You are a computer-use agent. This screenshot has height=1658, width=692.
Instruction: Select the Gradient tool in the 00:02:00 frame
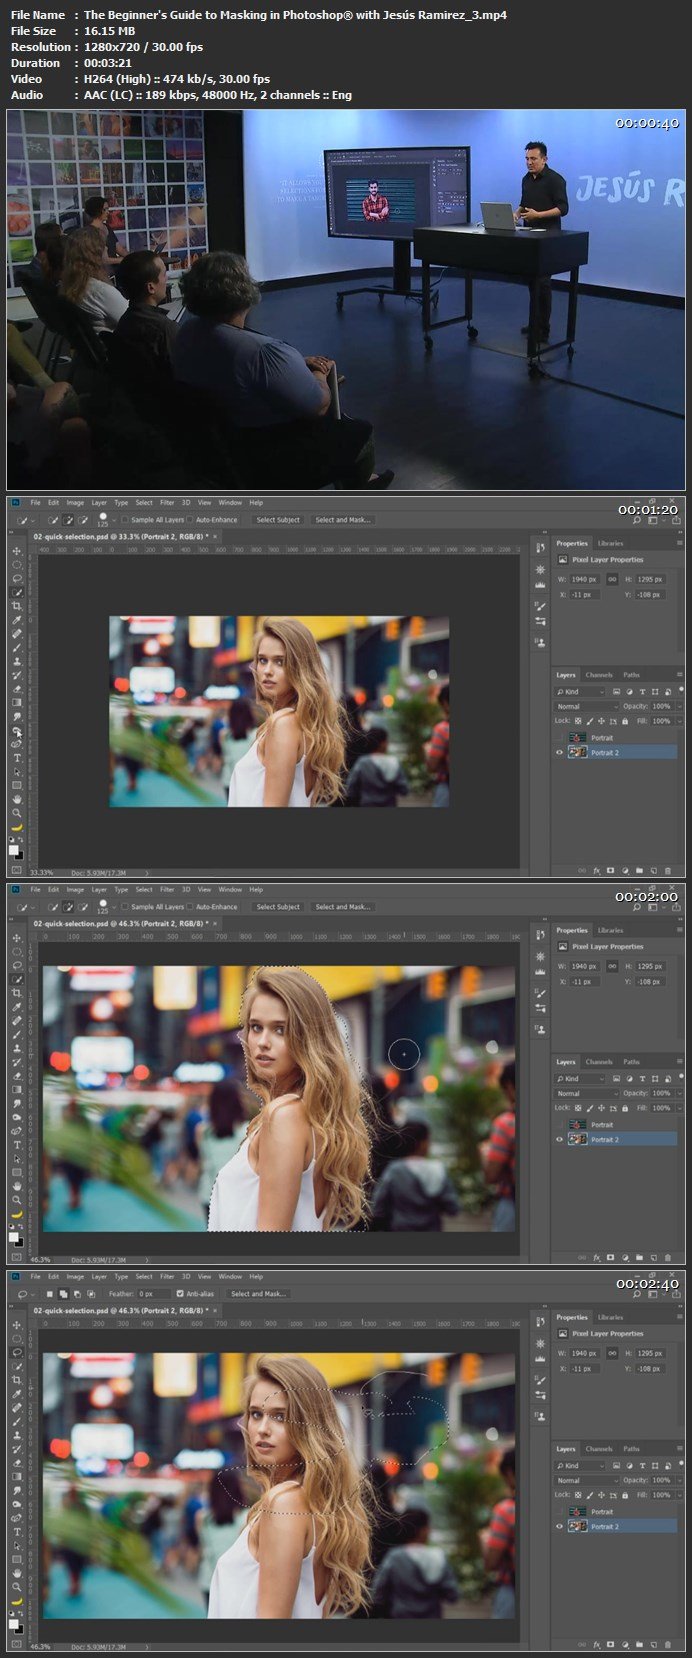[16, 1090]
